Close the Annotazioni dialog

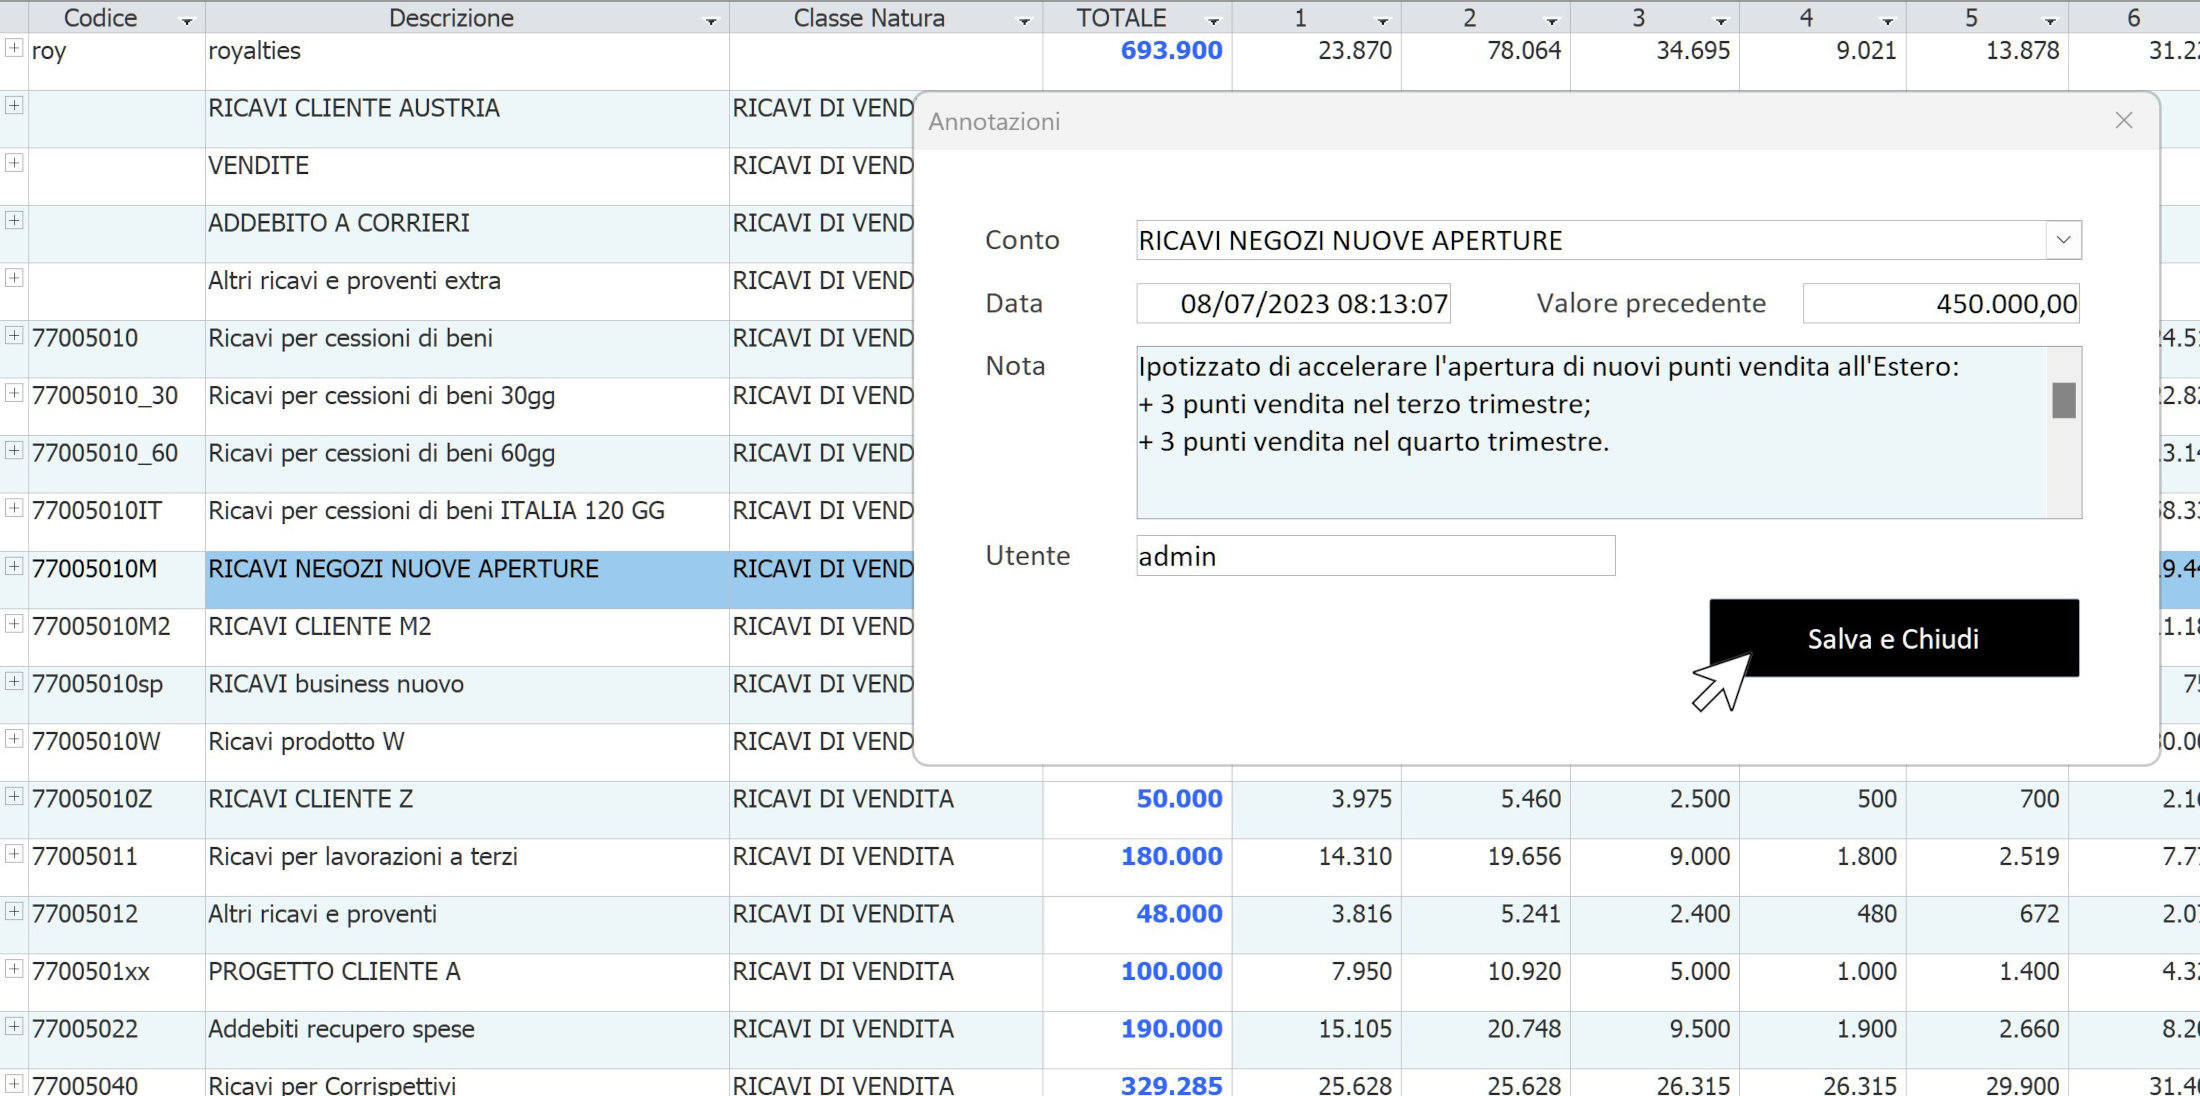tap(2124, 121)
